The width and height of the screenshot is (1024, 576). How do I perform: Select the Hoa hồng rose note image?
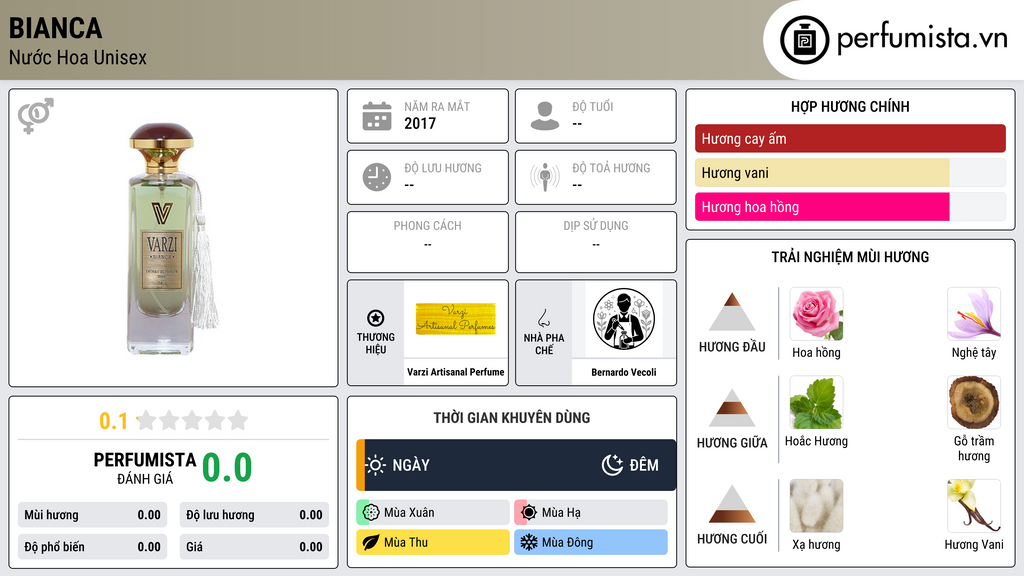click(816, 313)
